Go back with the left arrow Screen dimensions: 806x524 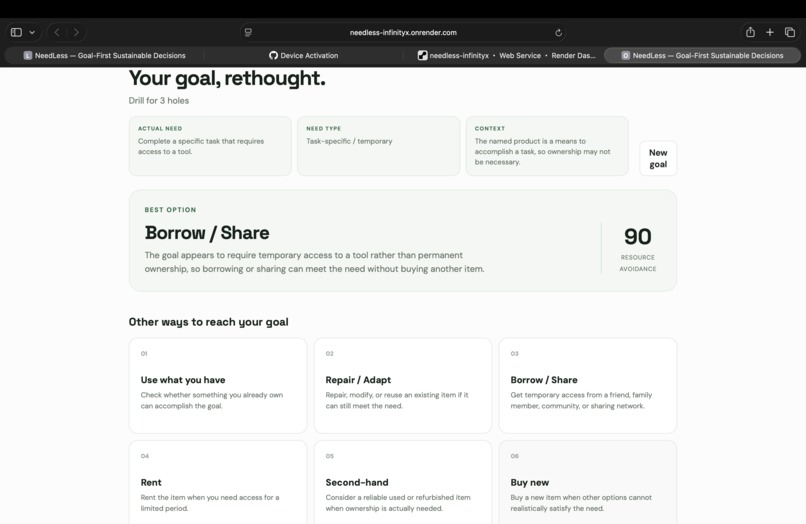click(x=57, y=32)
